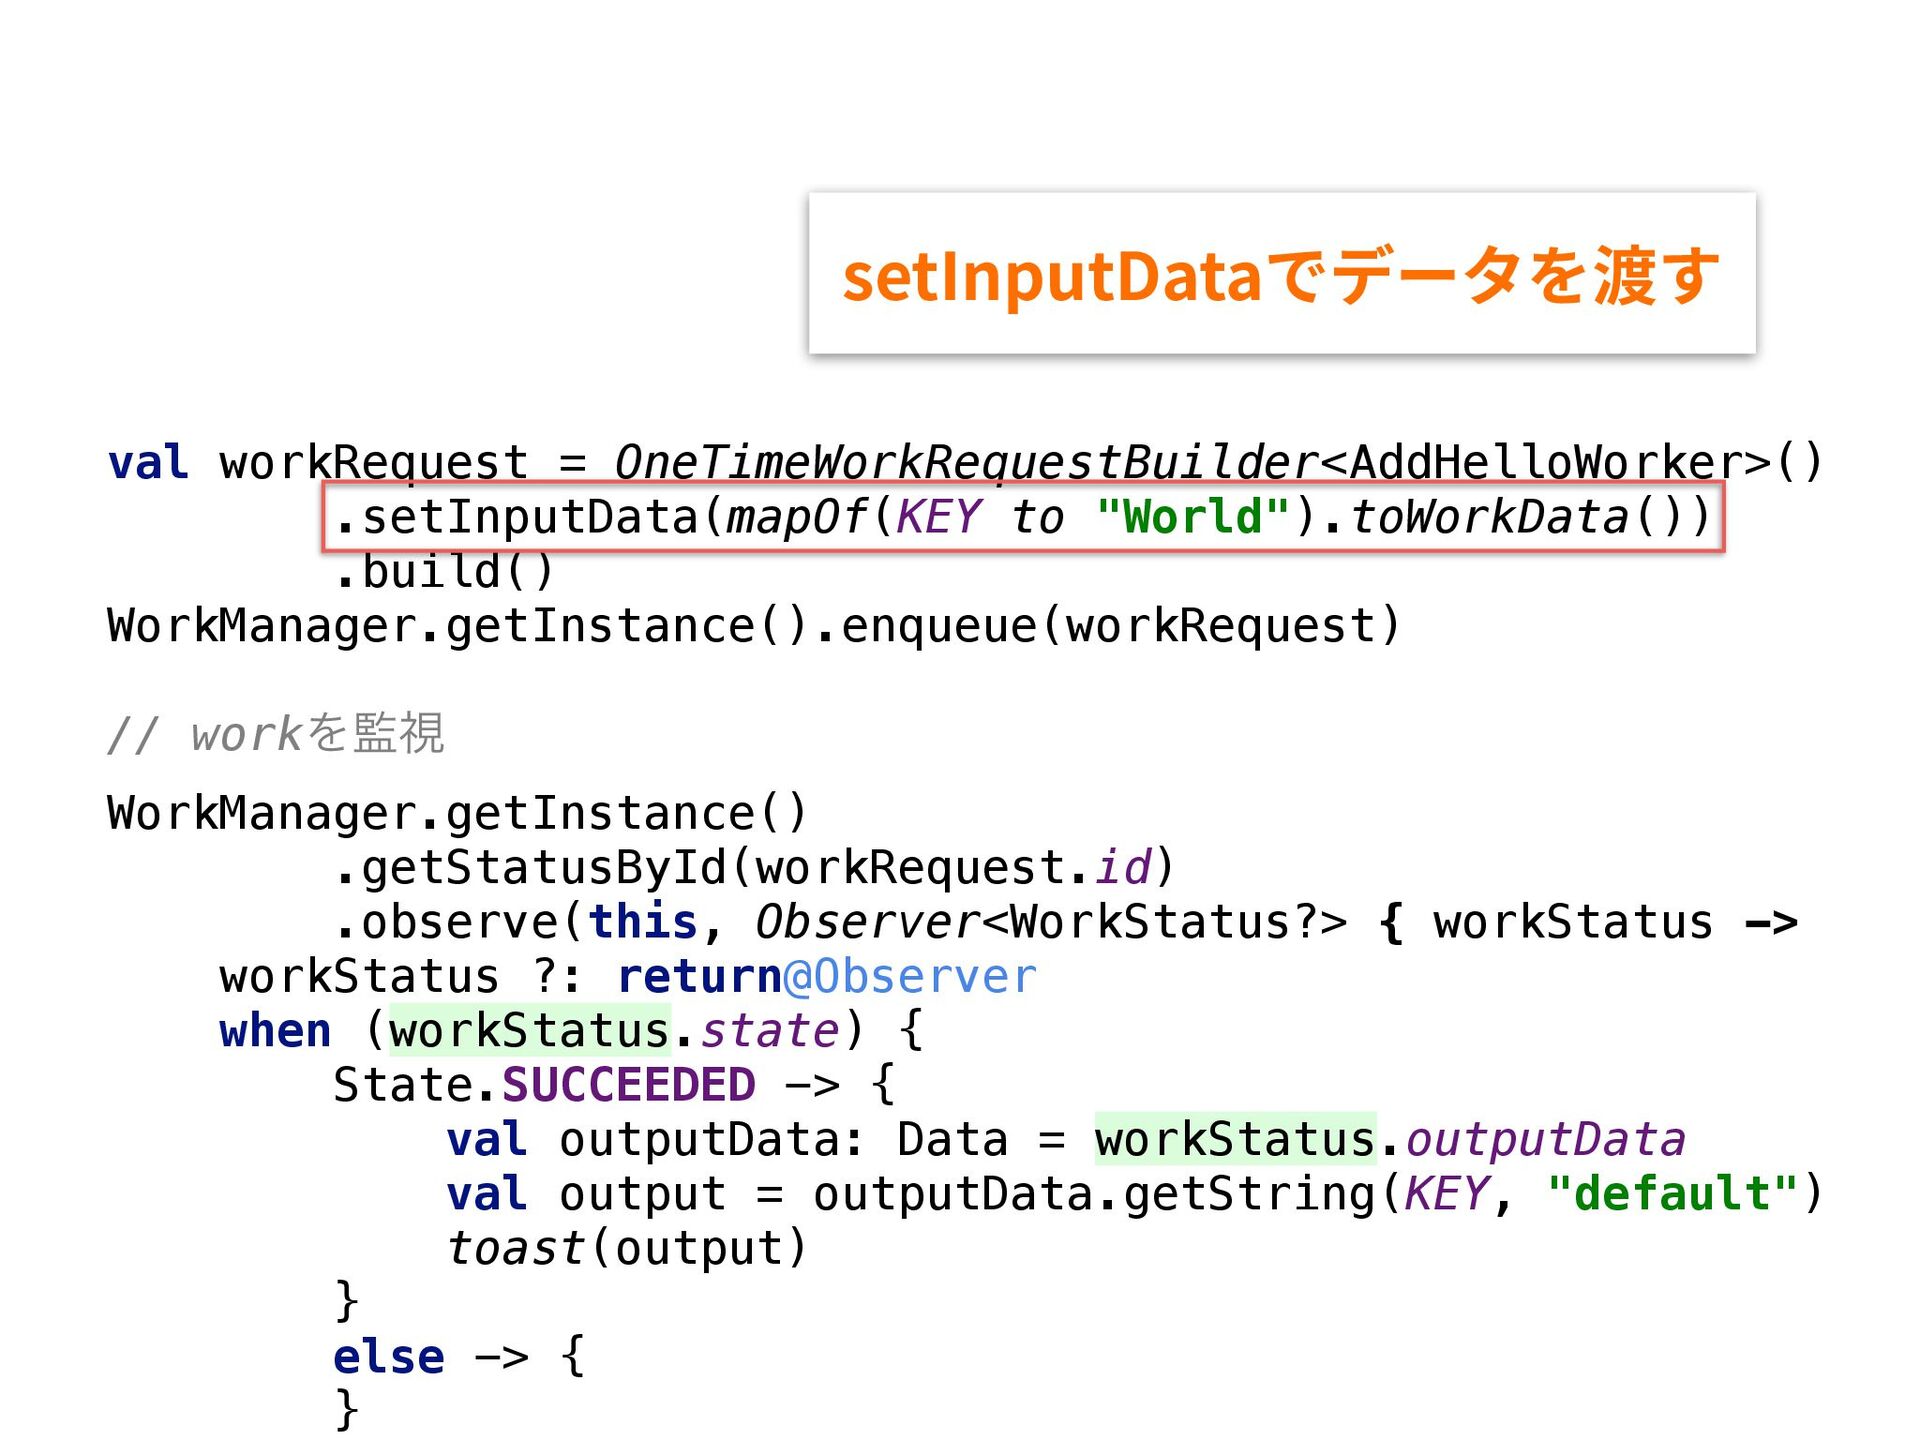1920x1440 pixels.
Task: Click the highlighted workStatus before state
Action: pos(529,1031)
